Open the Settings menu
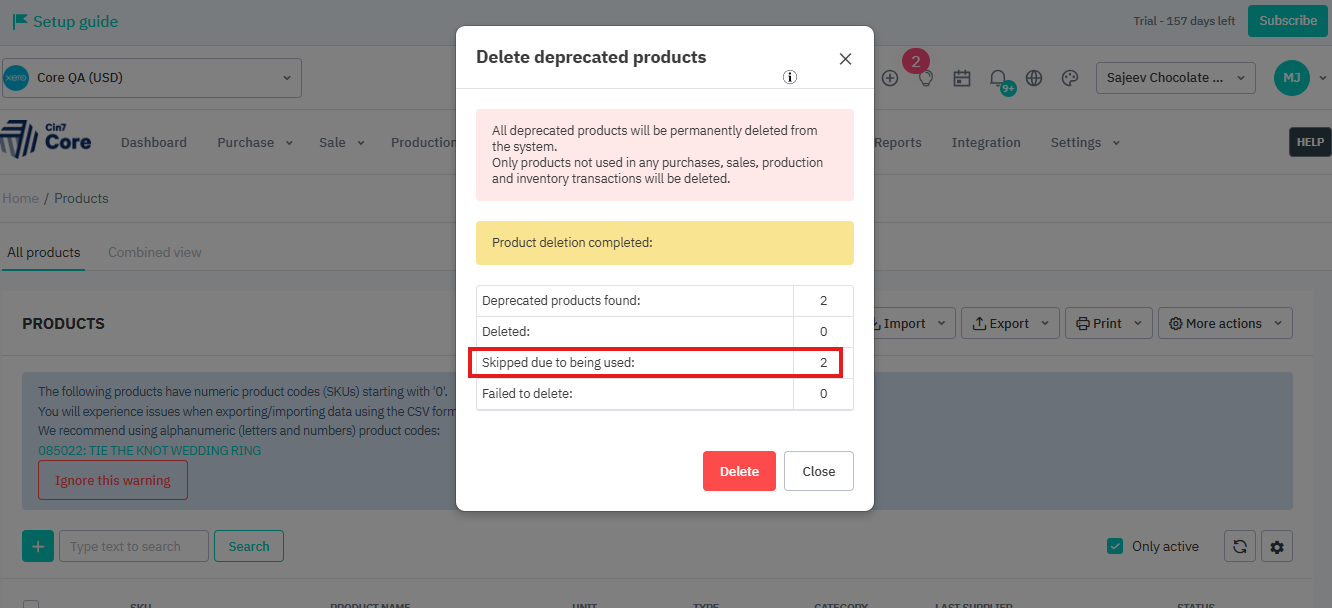Image resolution: width=1332 pixels, height=608 pixels. click(1085, 143)
